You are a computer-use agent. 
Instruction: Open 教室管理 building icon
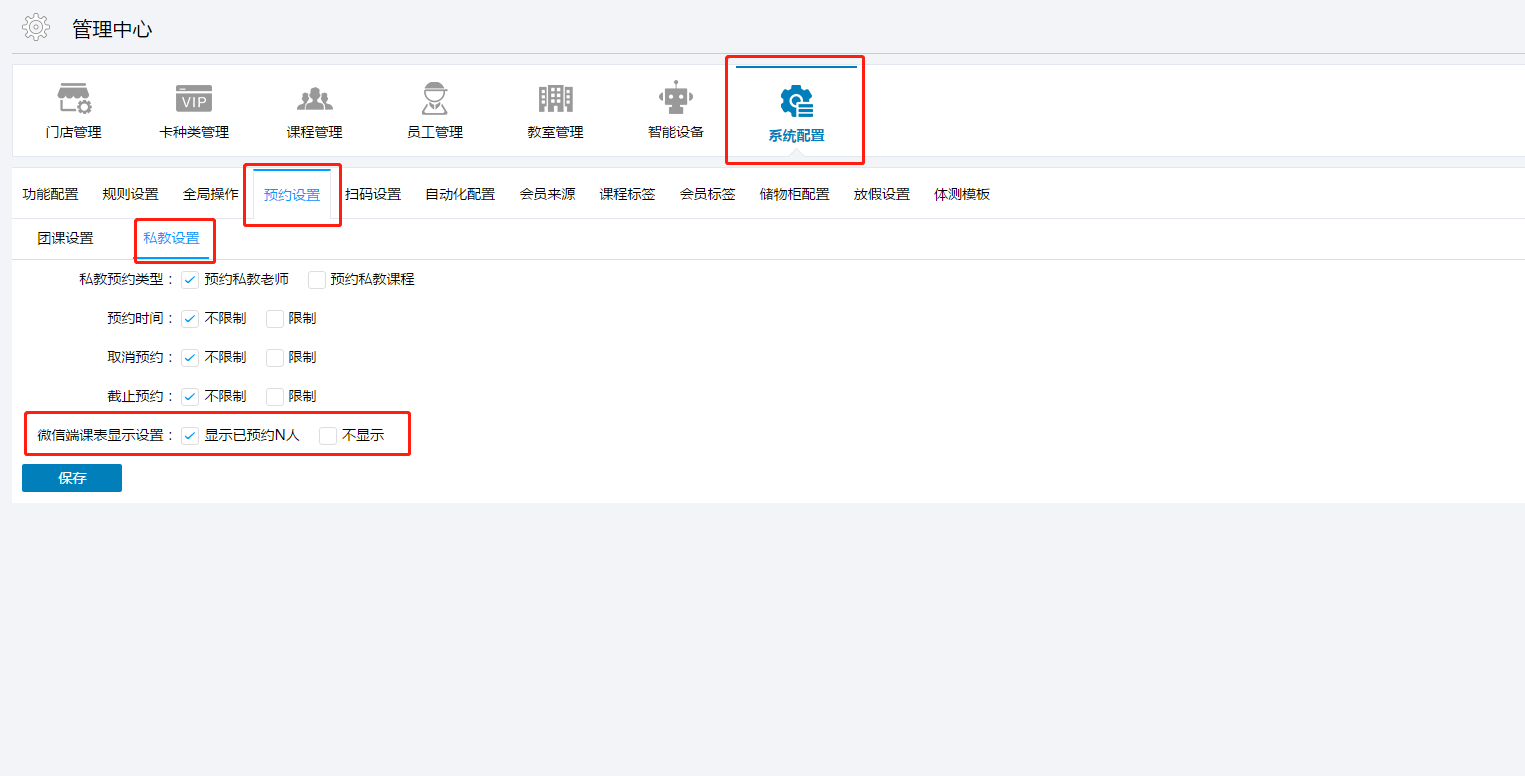pos(555,100)
